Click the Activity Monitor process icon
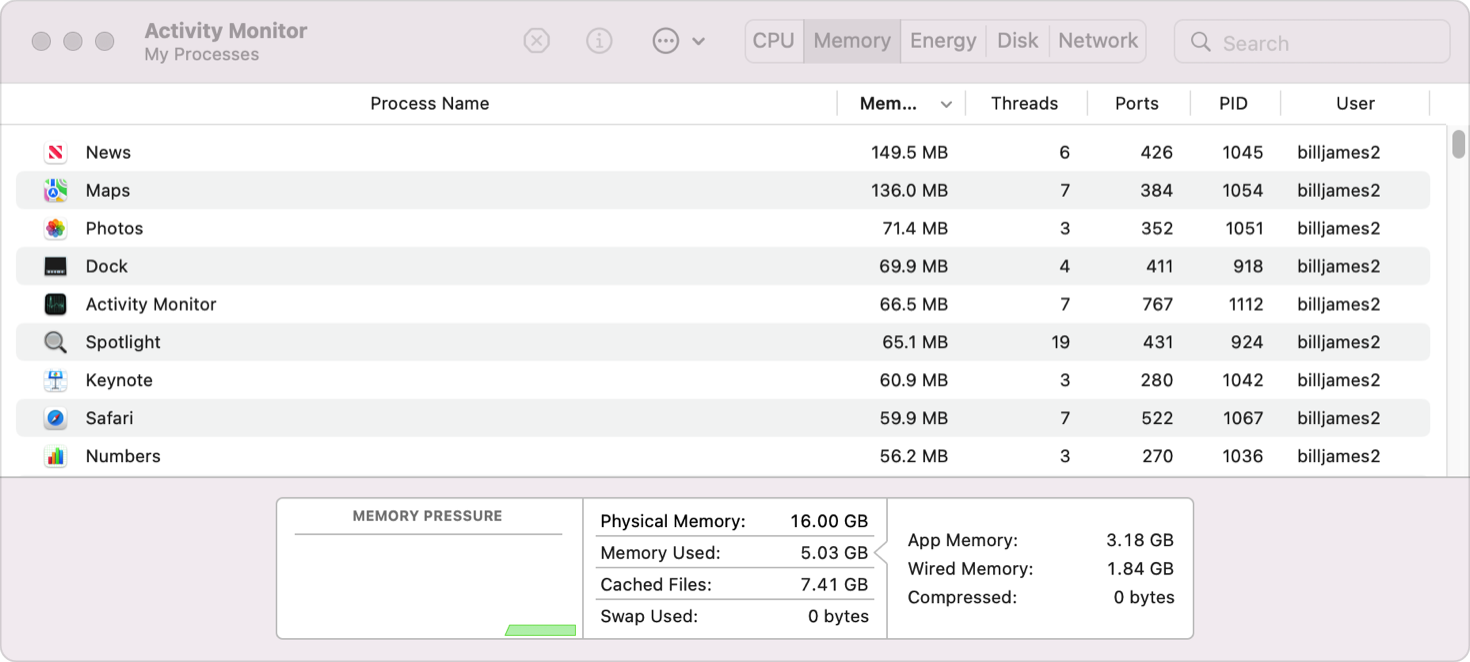The width and height of the screenshot is (1470, 662). tap(56, 304)
